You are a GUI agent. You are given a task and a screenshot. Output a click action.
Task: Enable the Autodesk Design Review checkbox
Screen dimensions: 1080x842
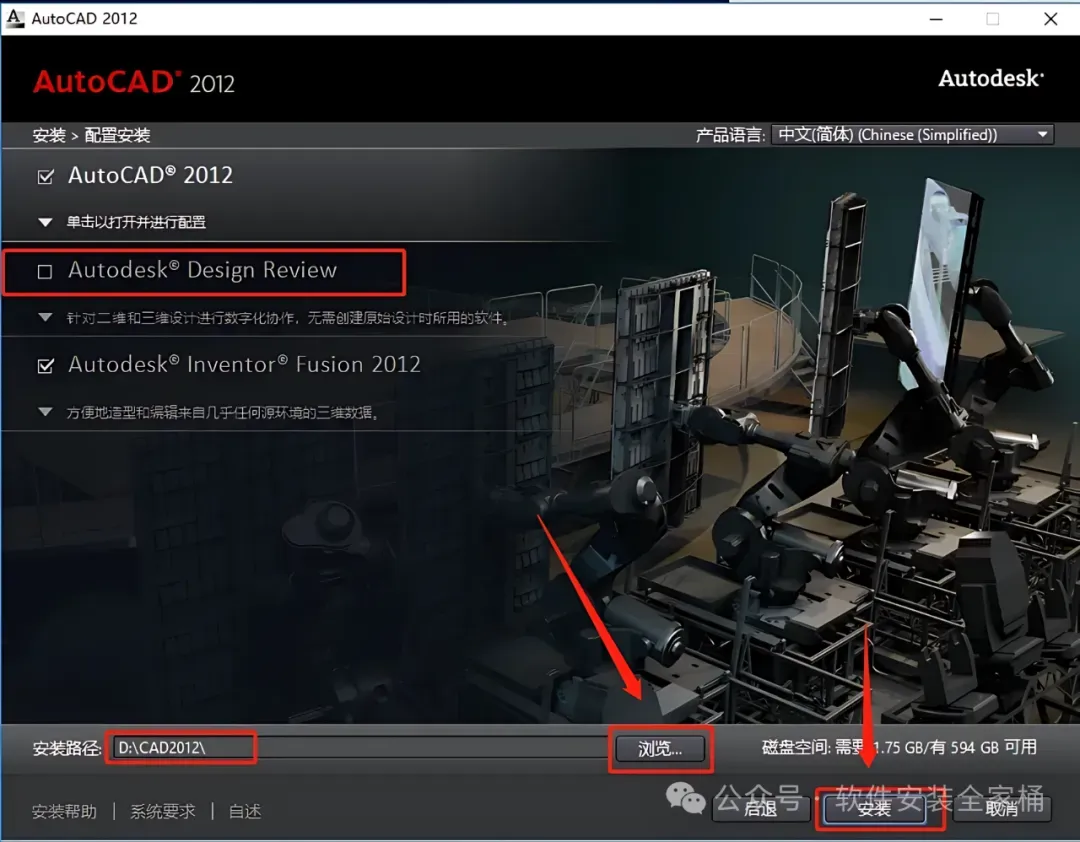pyautogui.click(x=45, y=271)
